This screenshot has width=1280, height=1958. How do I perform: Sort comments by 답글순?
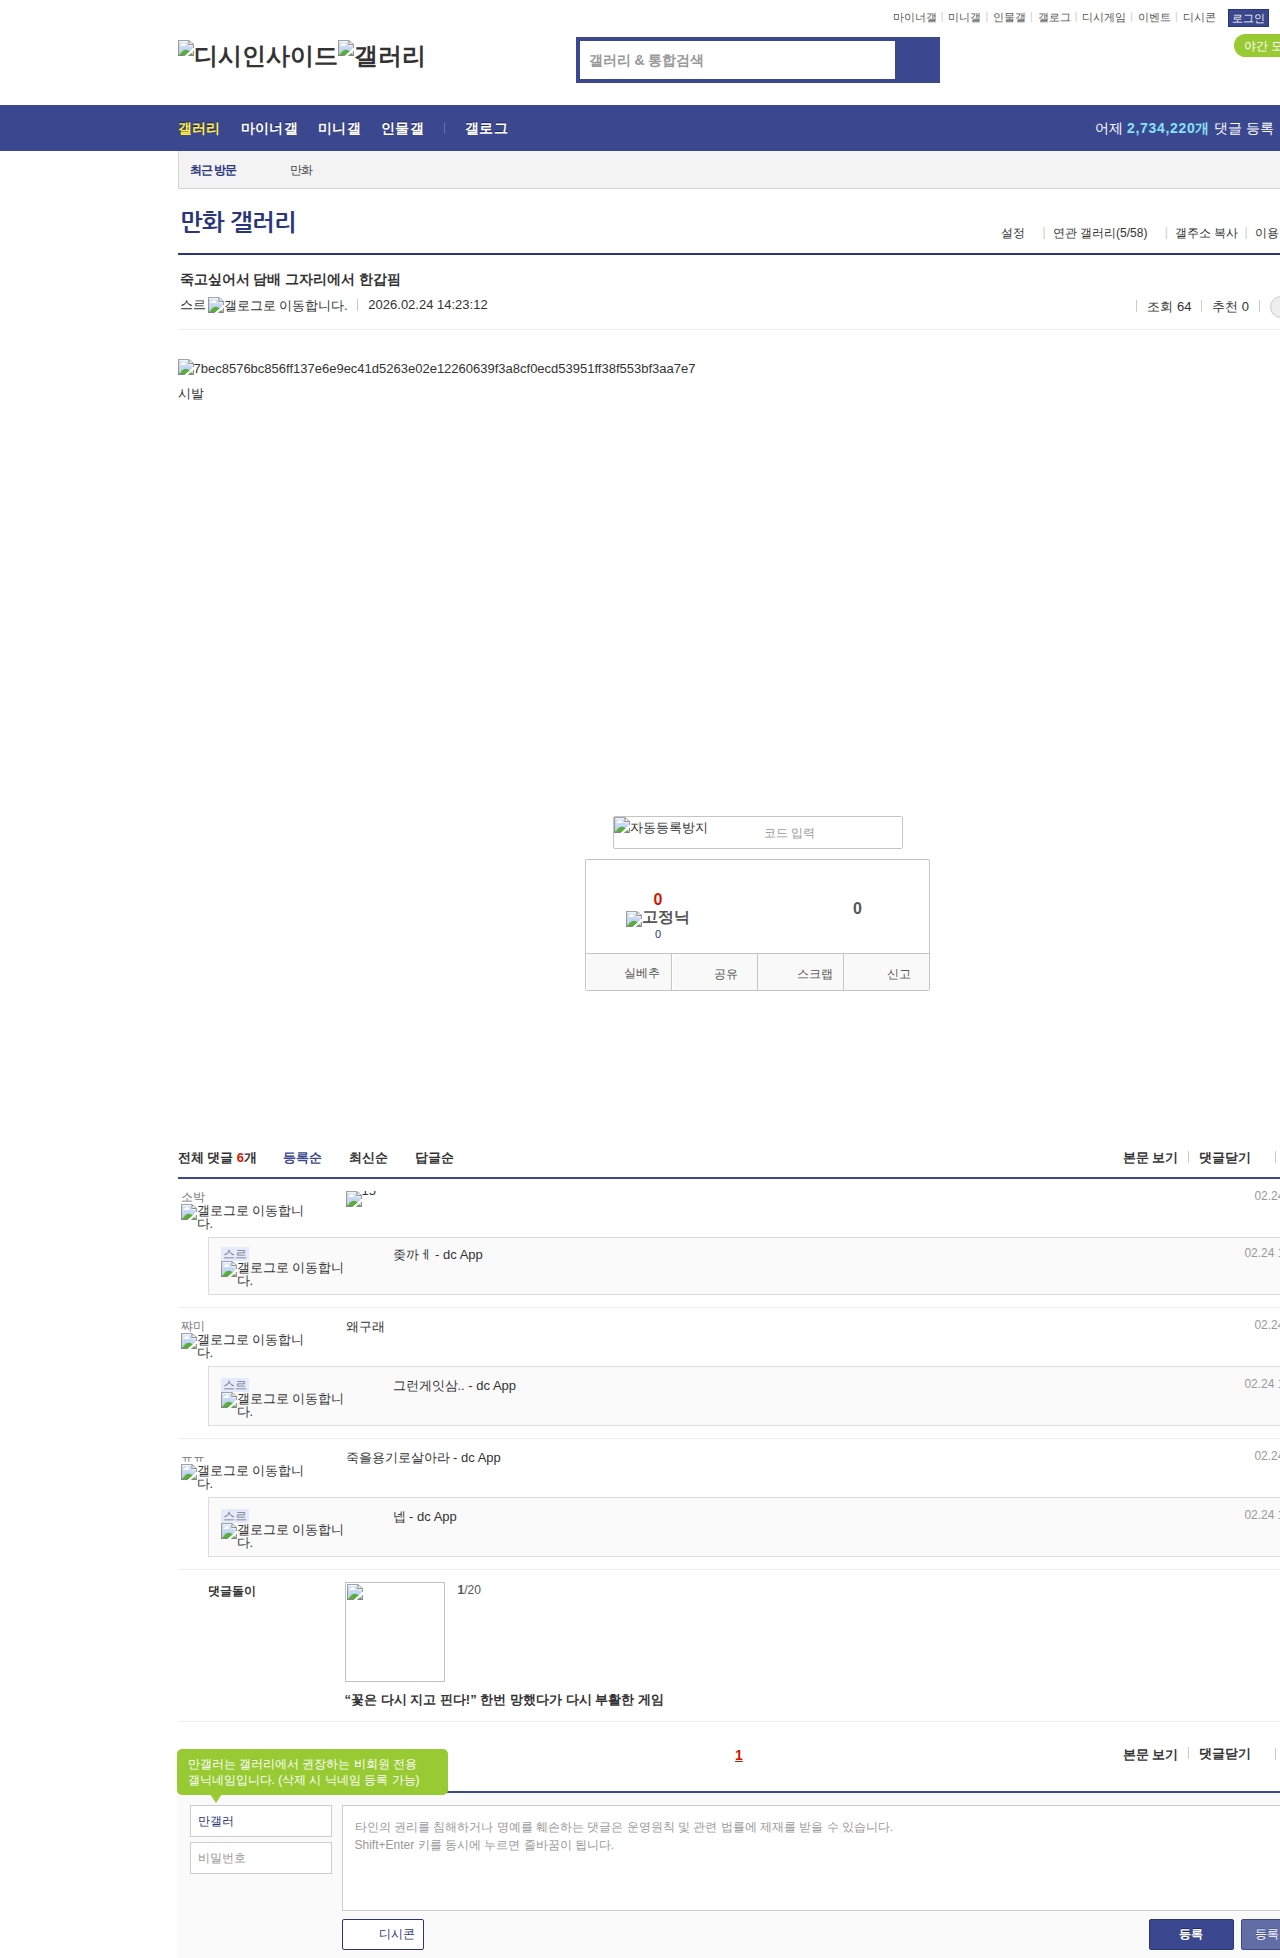click(434, 1158)
